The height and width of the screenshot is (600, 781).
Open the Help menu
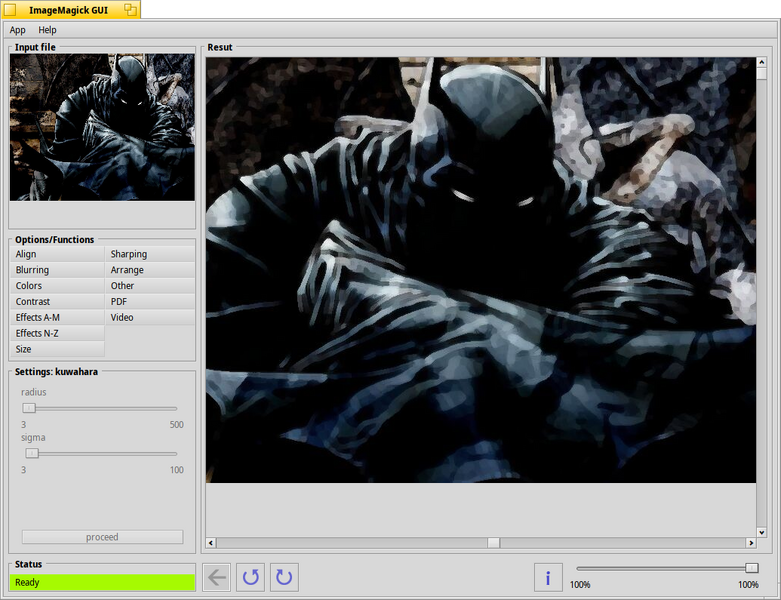point(47,30)
